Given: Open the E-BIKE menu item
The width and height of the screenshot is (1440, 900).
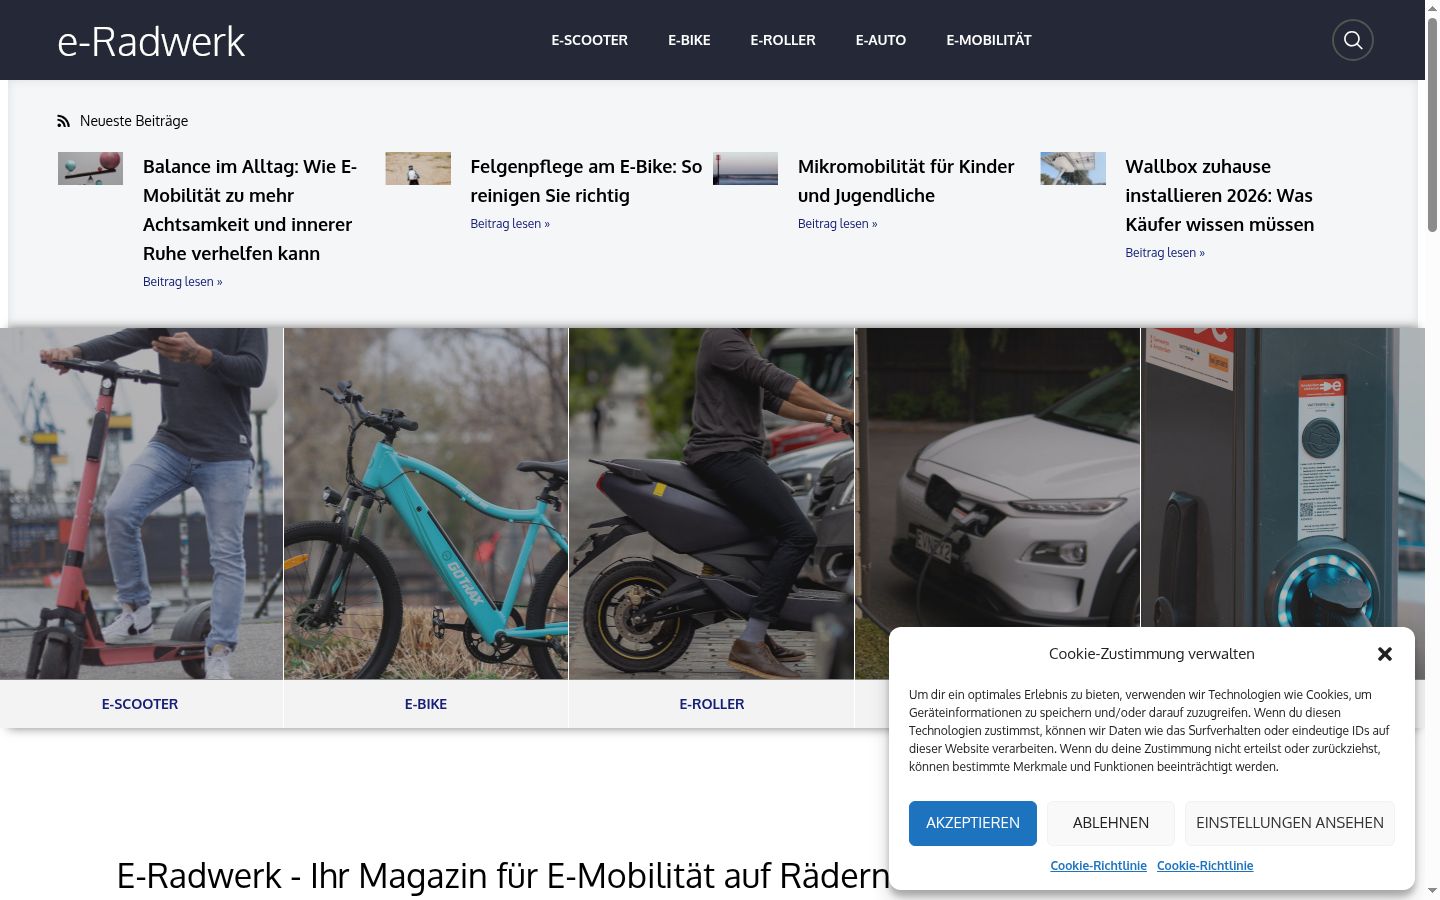Looking at the screenshot, I should pos(689,40).
